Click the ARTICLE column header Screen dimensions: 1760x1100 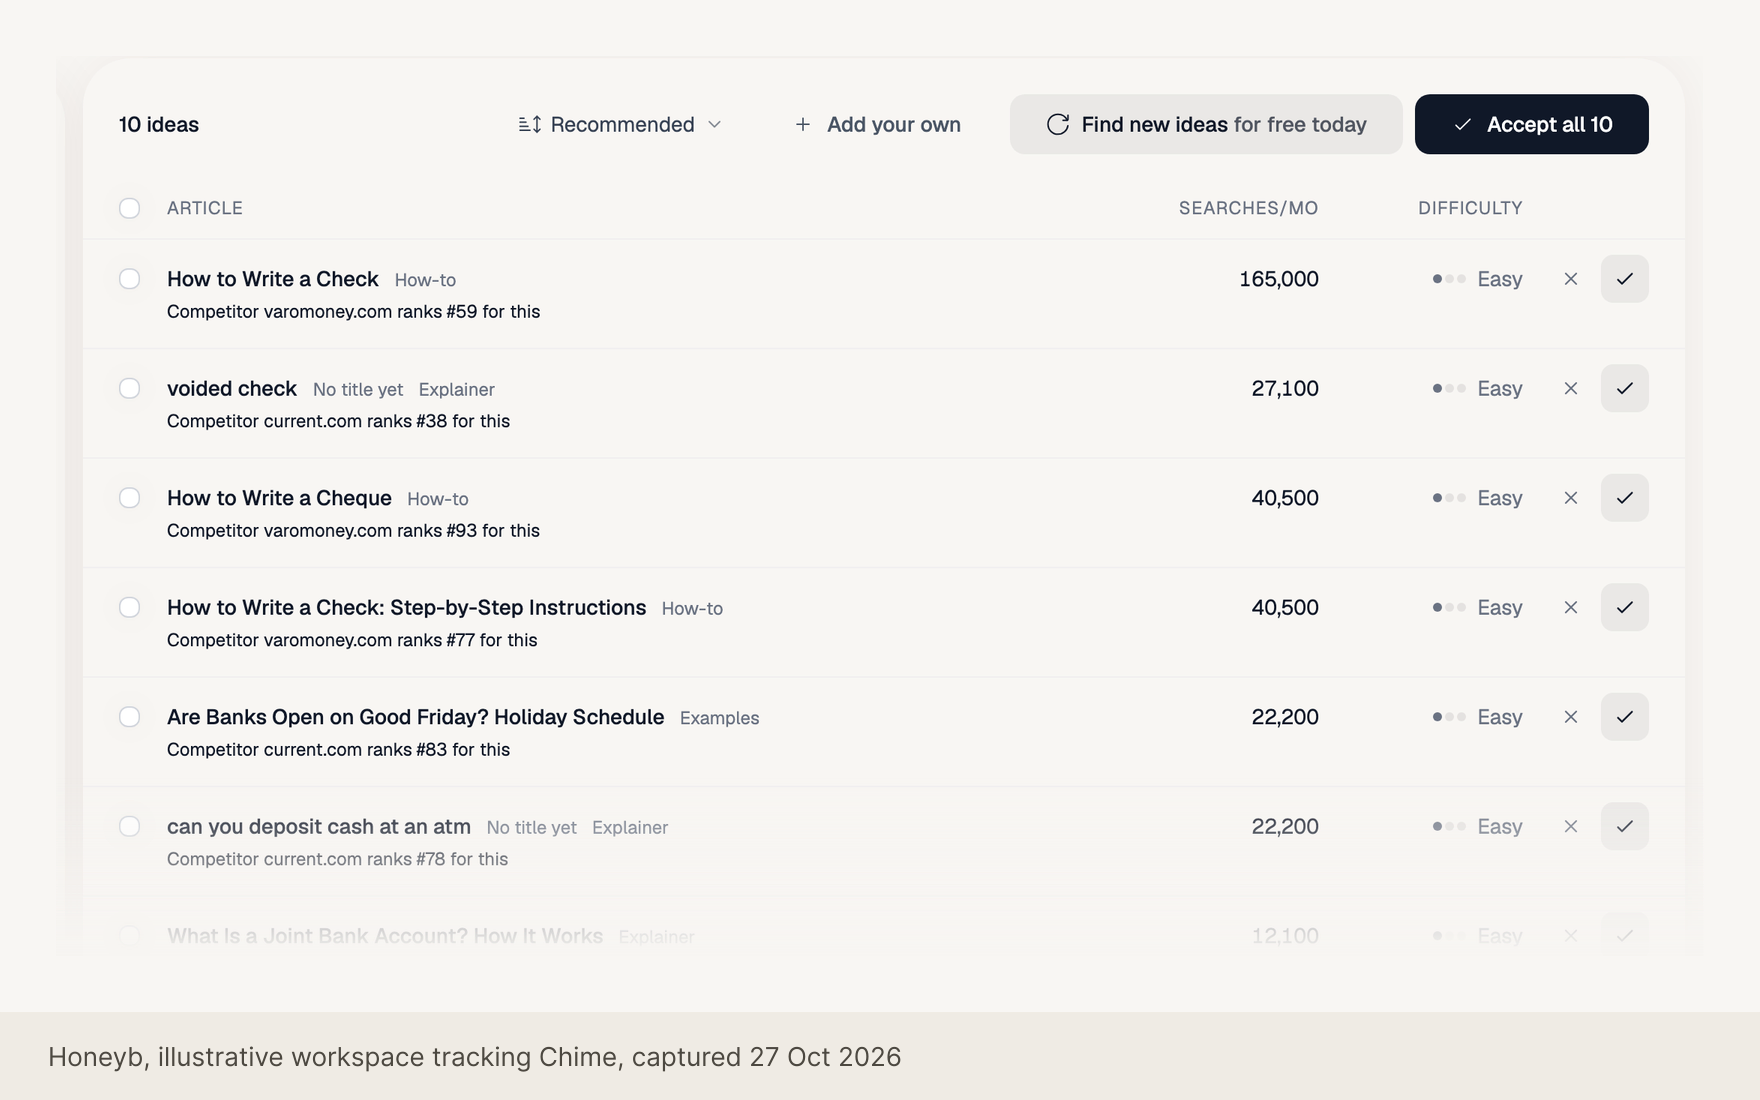click(205, 208)
